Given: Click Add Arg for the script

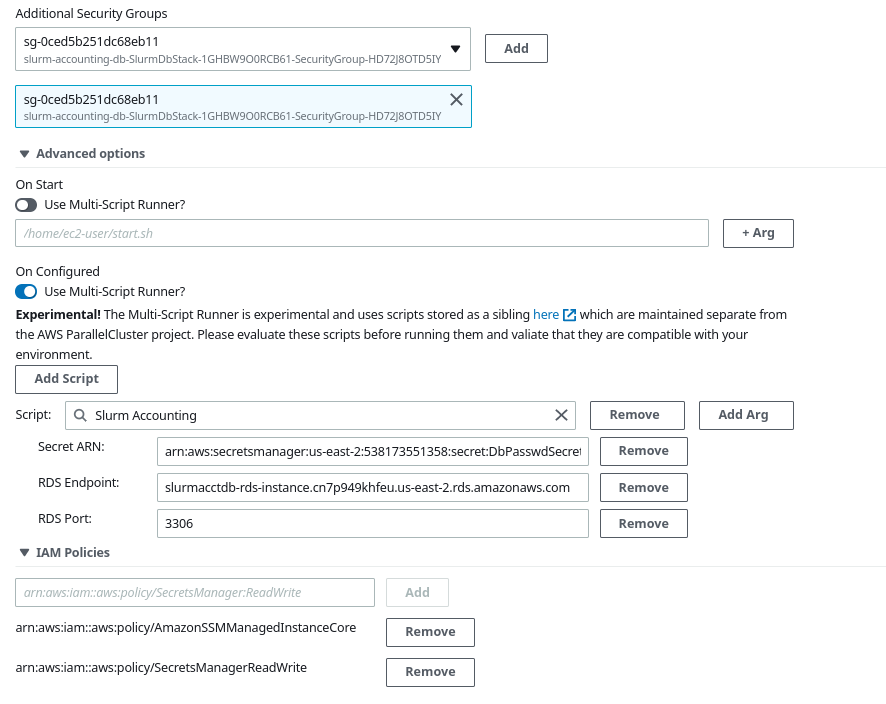Looking at the screenshot, I should (746, 415).
